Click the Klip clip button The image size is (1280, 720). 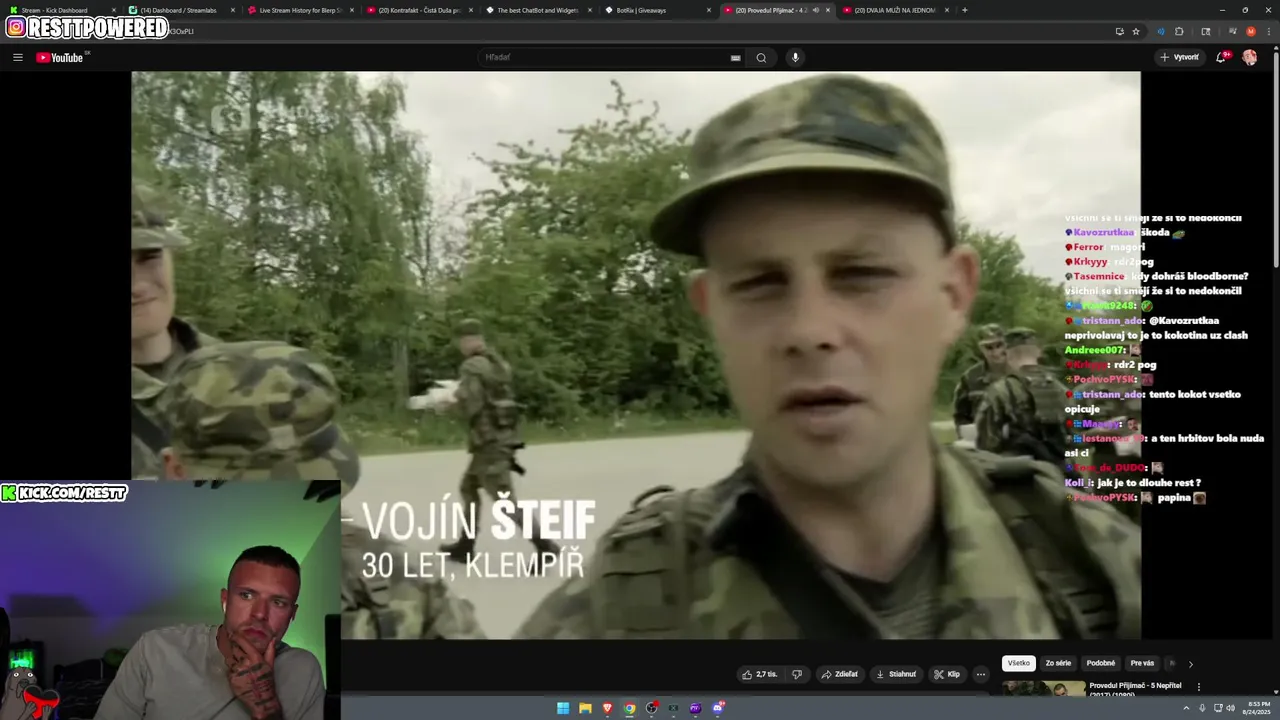pos(947,674)
